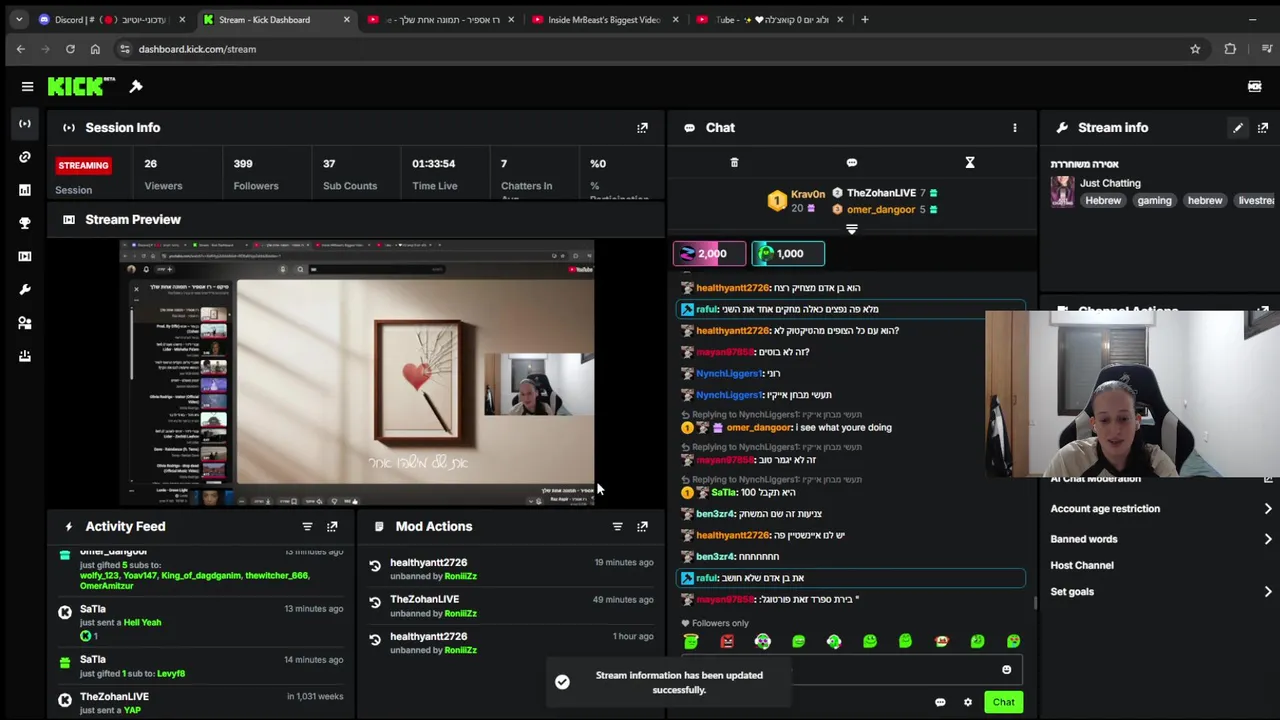Screen dimensions: 1280x720
Task: Click the 2,000 channel goal badge
Action: tap(709, 254)
